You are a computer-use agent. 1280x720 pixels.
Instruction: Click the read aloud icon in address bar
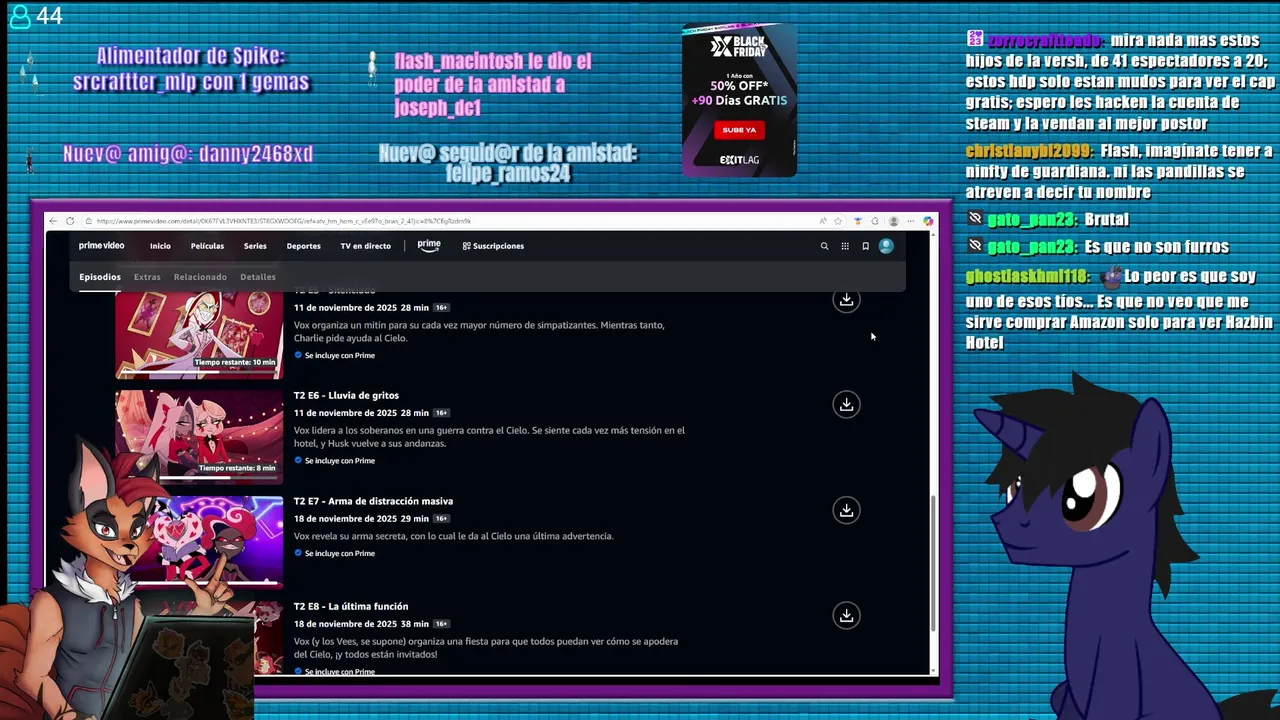click(823, 221)
